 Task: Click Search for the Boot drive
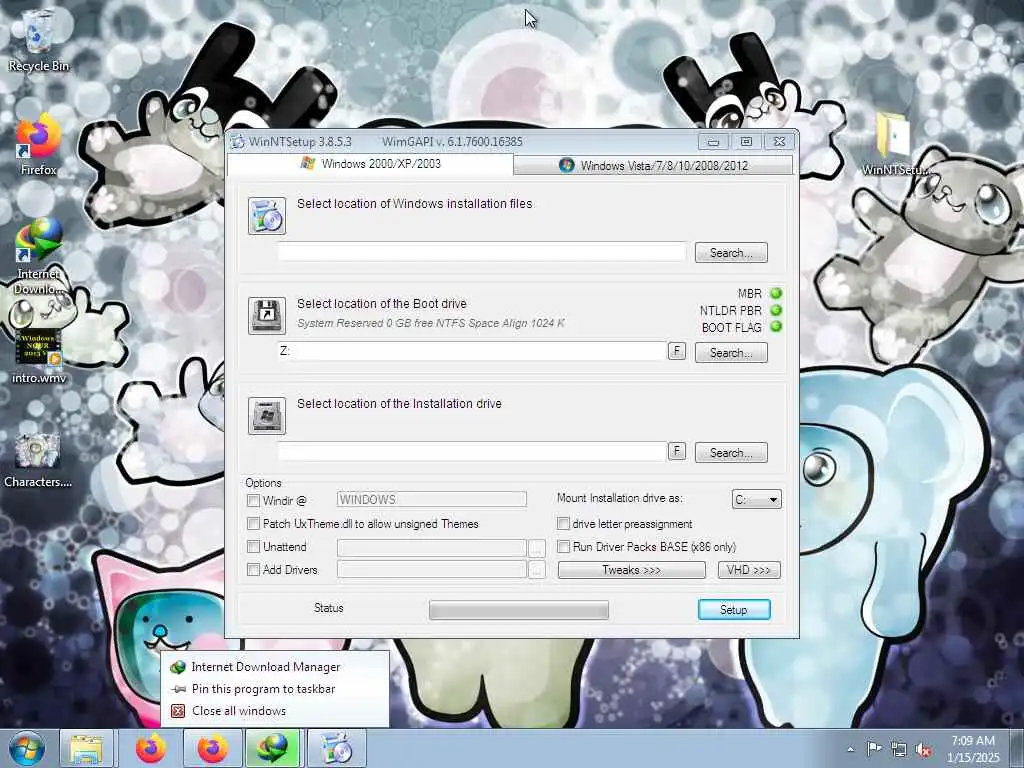(731, 353)
